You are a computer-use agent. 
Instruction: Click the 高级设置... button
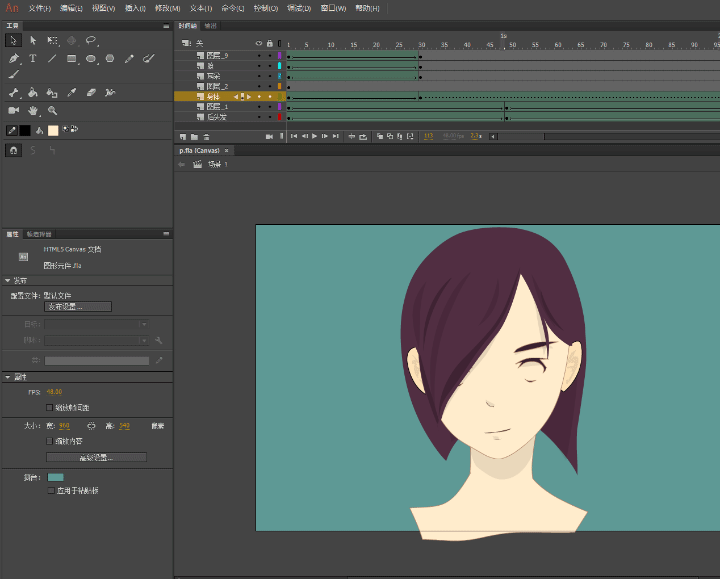point(96,457)
